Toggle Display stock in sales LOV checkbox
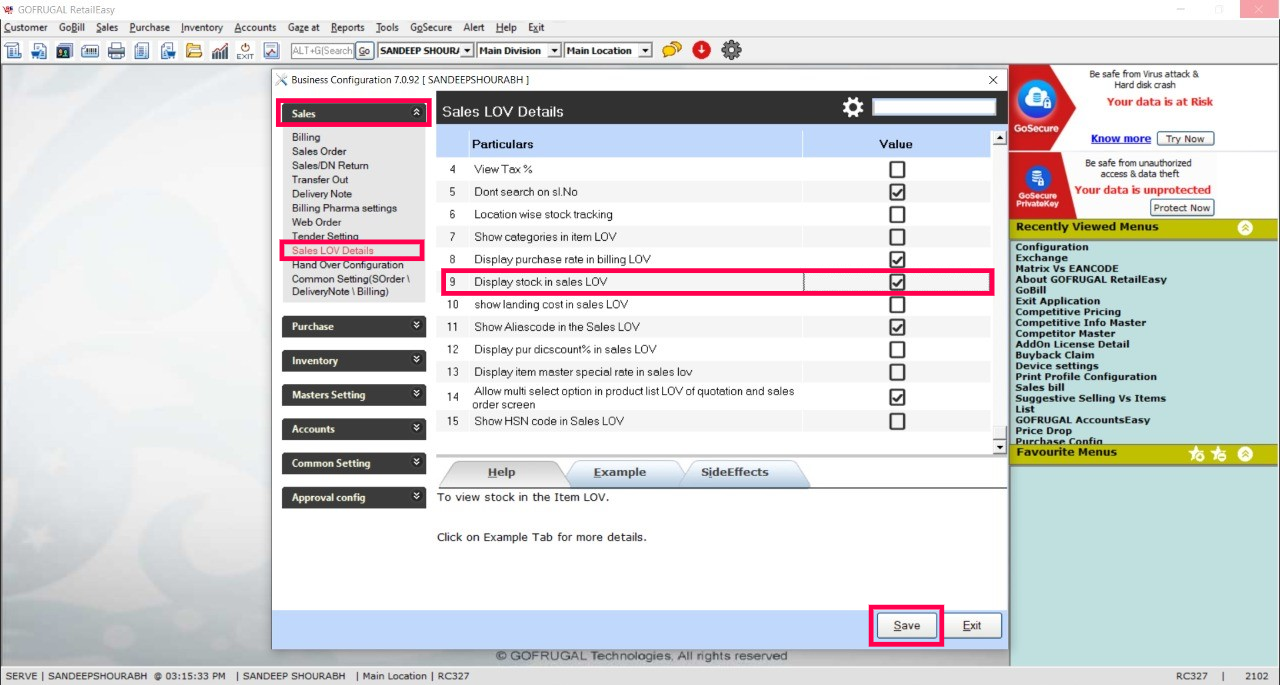1280x685 pixels. (x=897, y=282)
